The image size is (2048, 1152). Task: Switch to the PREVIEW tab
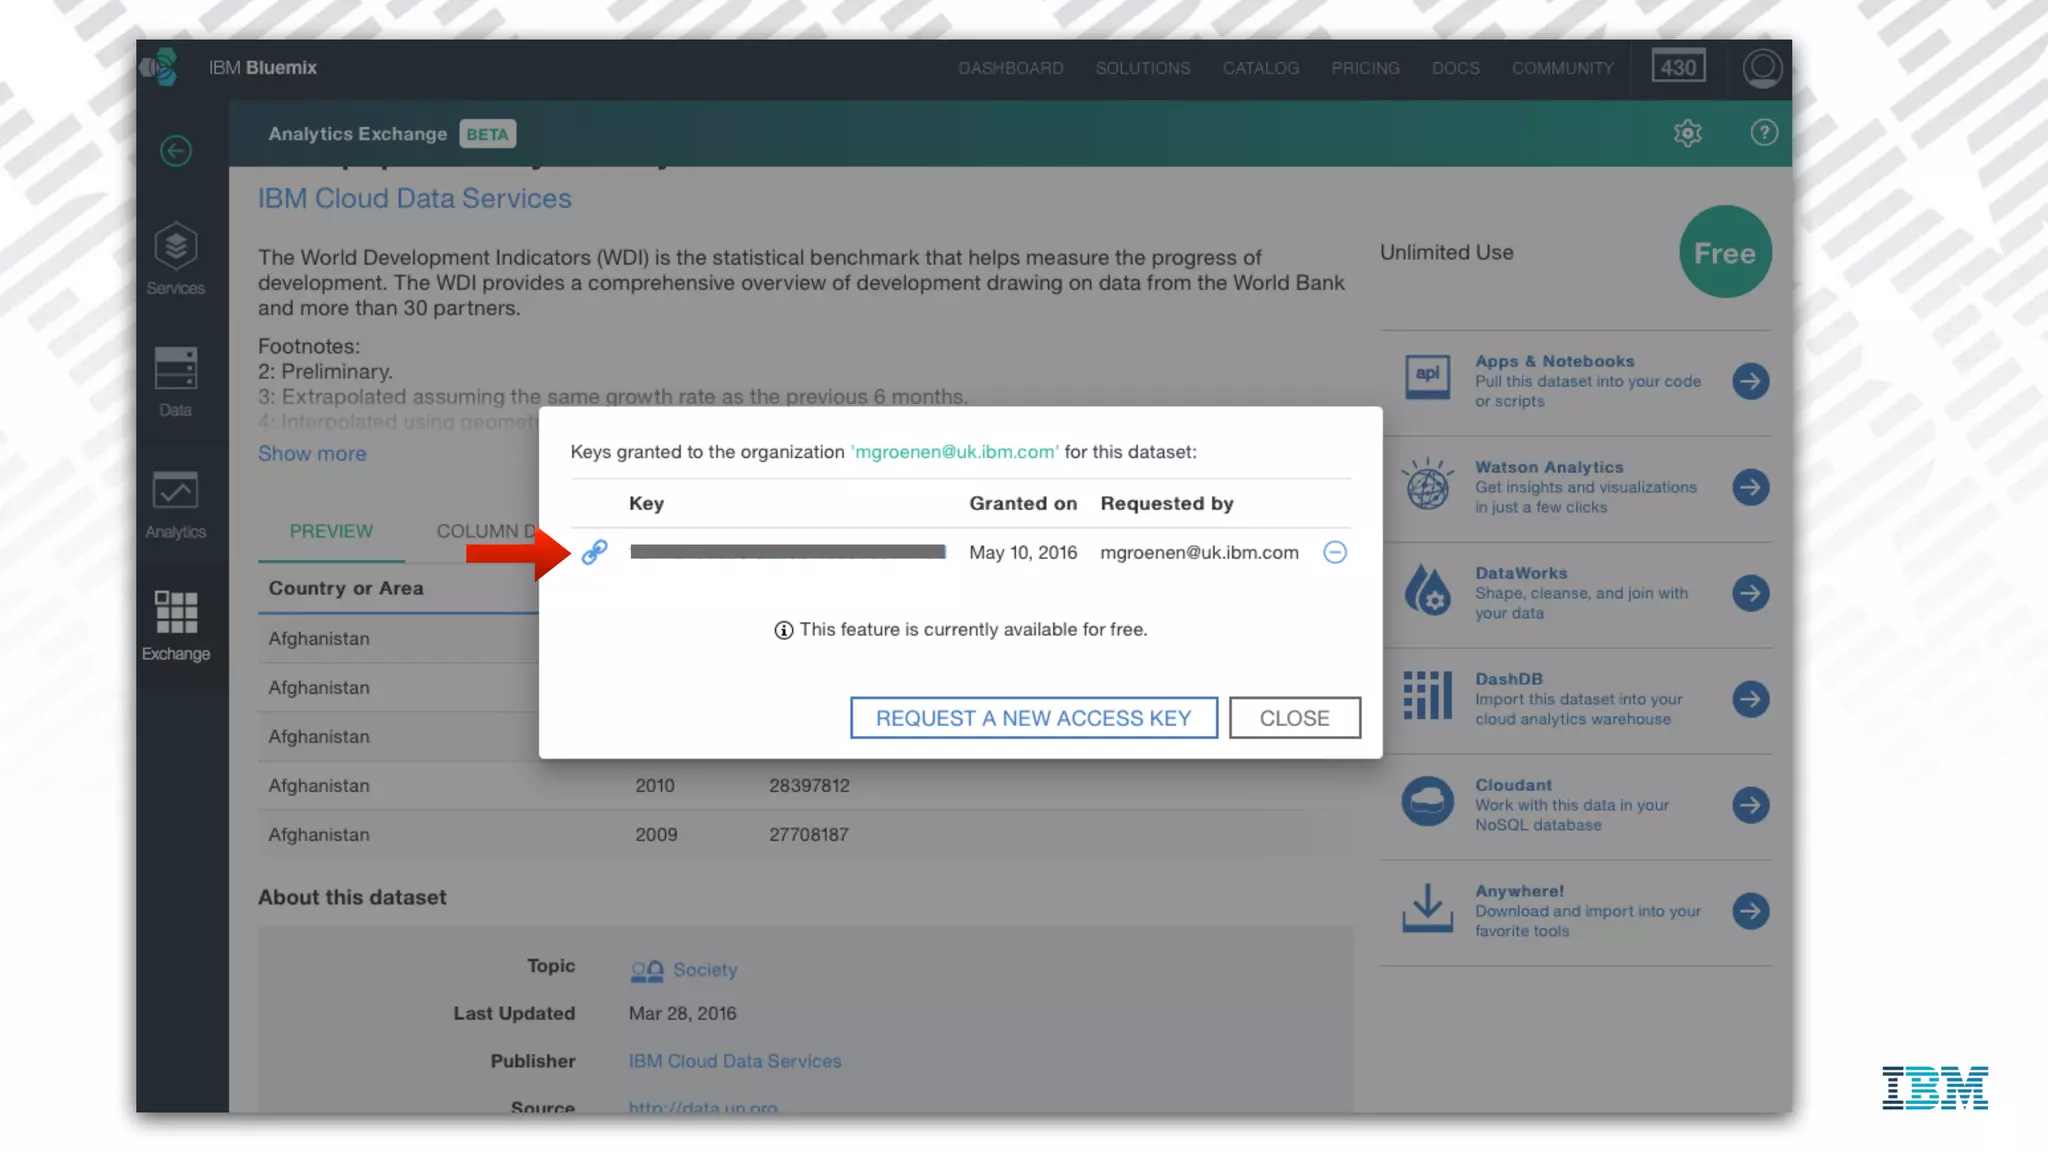click(331, 532)
